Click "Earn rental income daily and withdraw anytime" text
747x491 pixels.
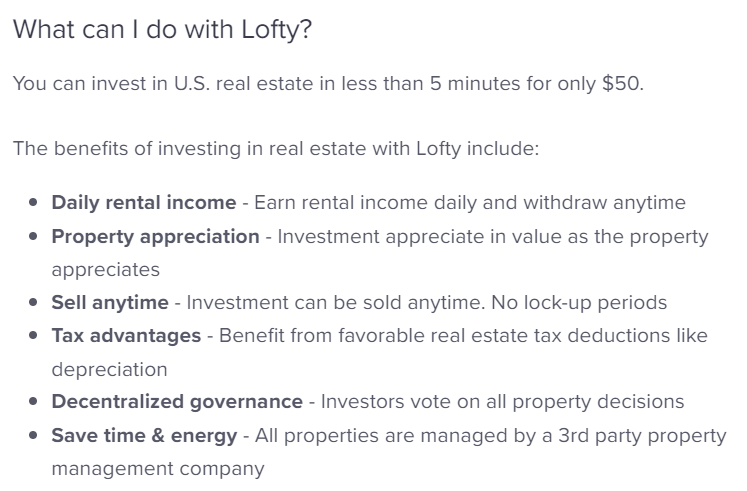click(470, 203)
